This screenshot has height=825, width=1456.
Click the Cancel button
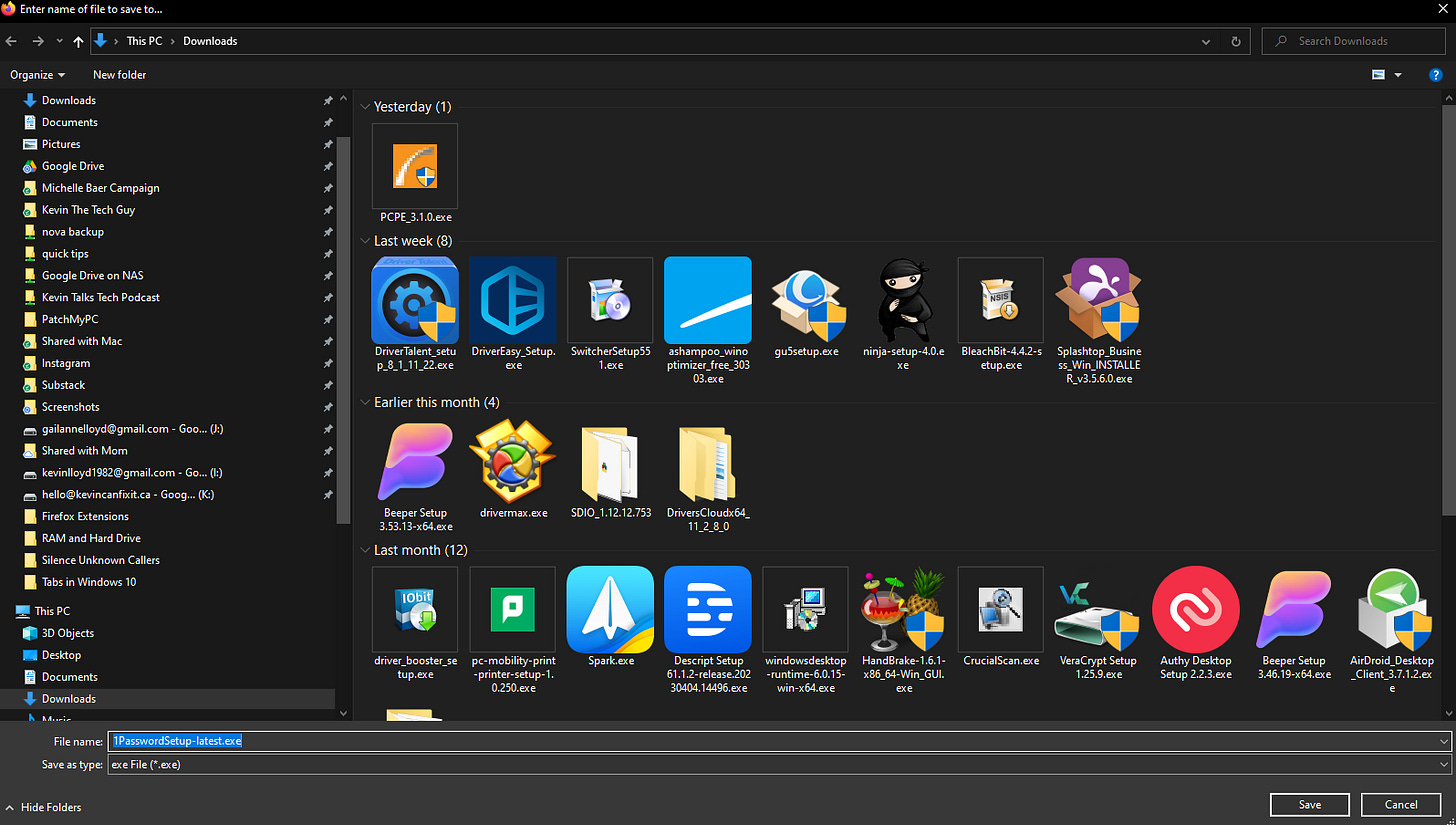[x=1400, y=804]
